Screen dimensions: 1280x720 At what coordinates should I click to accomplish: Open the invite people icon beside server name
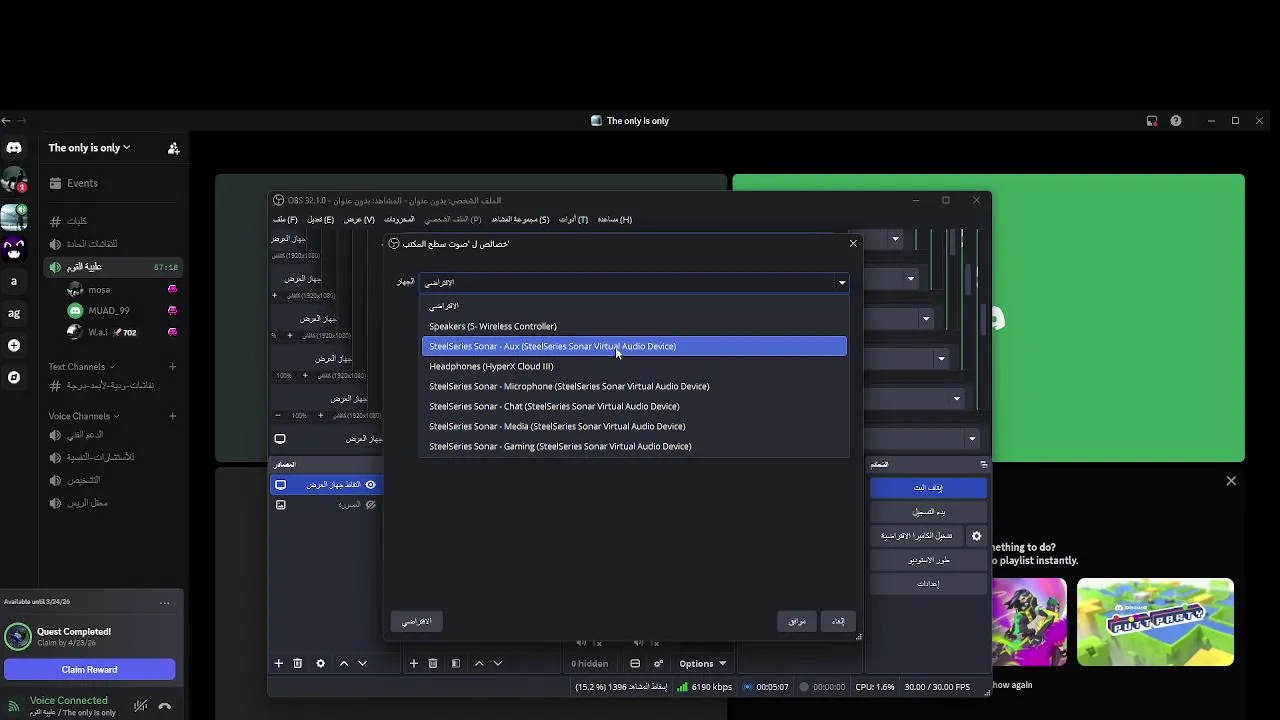[x=173, y=148]
